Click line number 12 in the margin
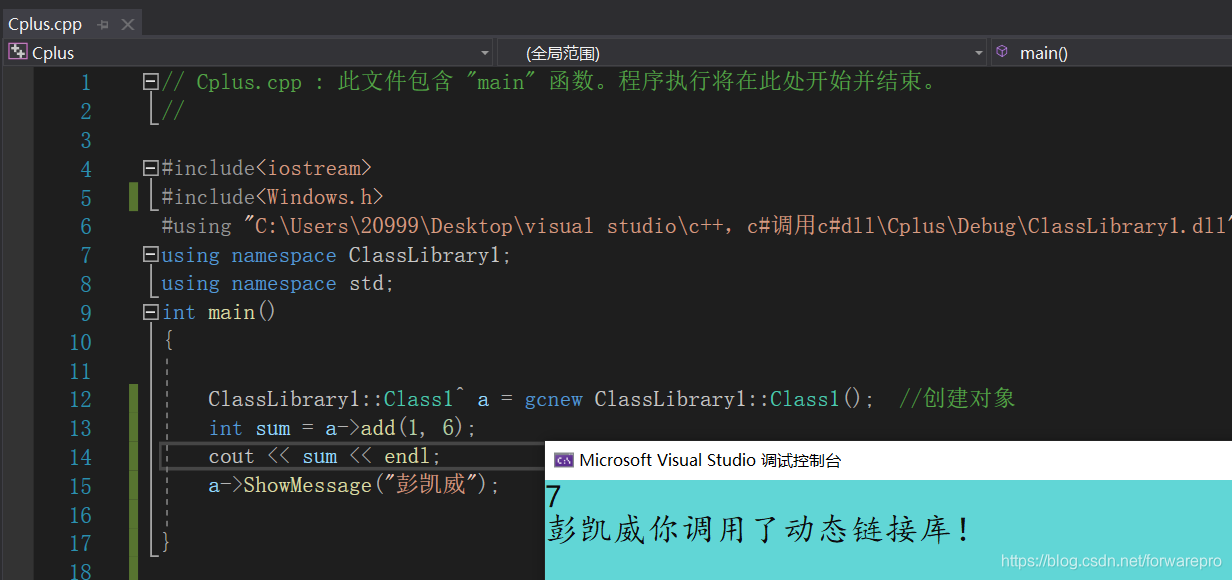This screenshot has width=1232, height=580. coord(80,399)
